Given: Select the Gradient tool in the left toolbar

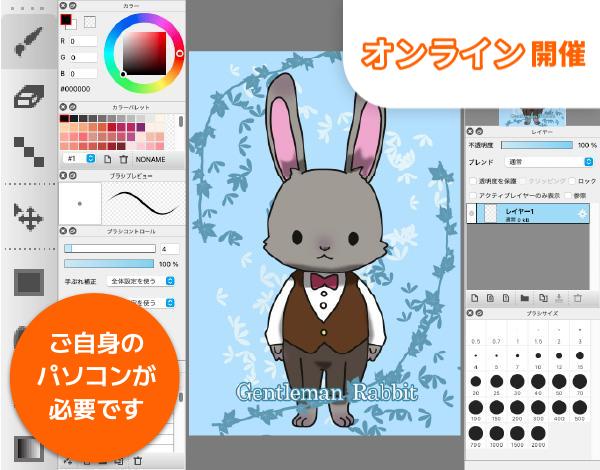Looking at the screenshot, I should [29, 449].
